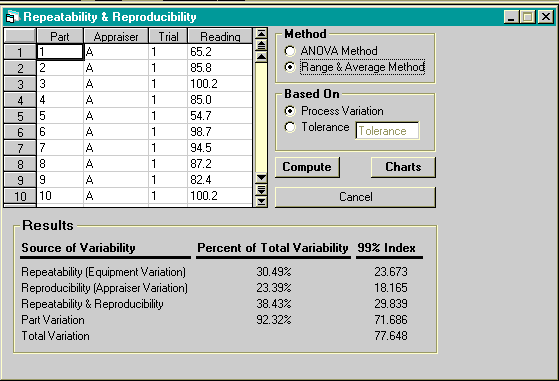Viewport: 559px width, 381px height.
Task: Click Total Variation index 77.648
Action: tap(391, 336)
